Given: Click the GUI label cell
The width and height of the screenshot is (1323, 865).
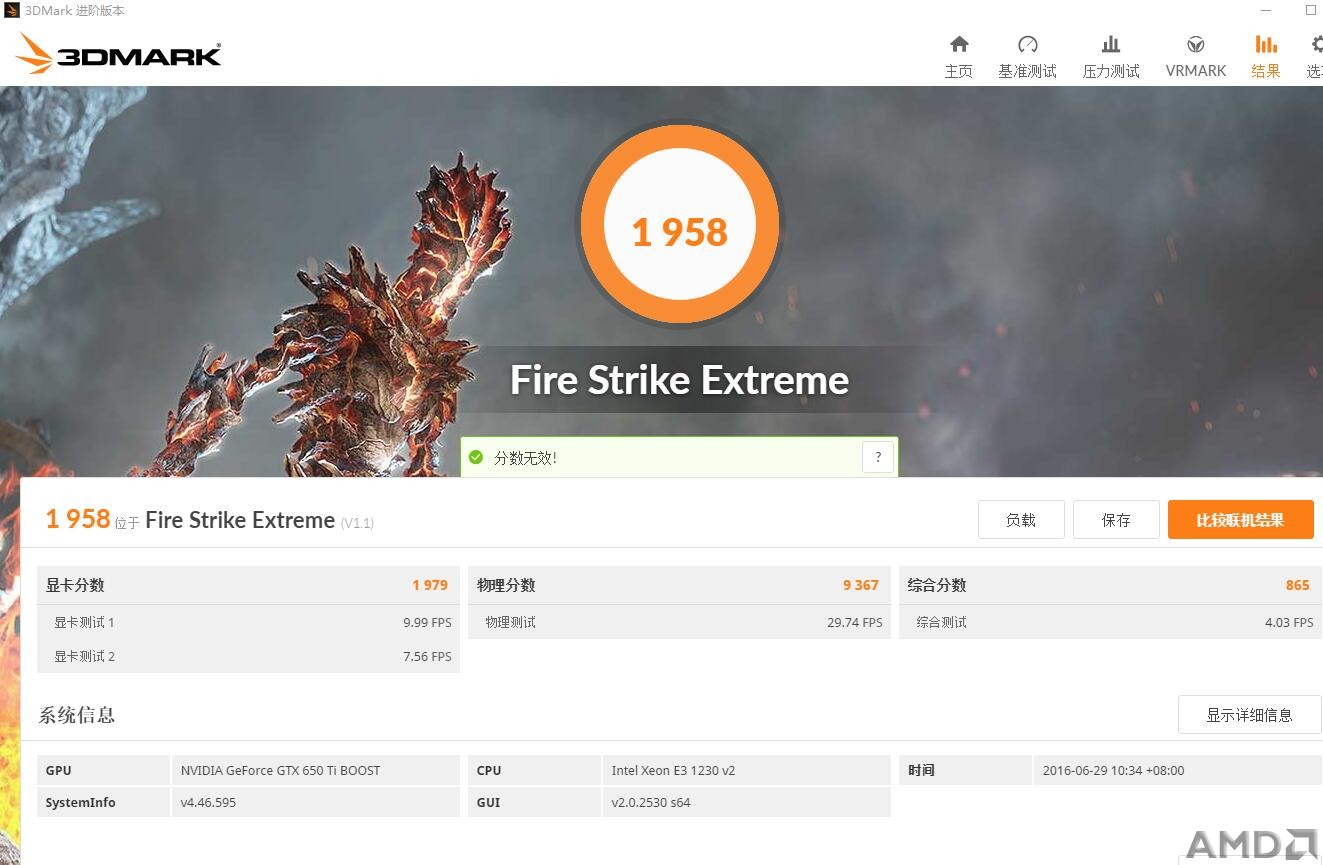Looking at the screenshot, I should [534, 802].
